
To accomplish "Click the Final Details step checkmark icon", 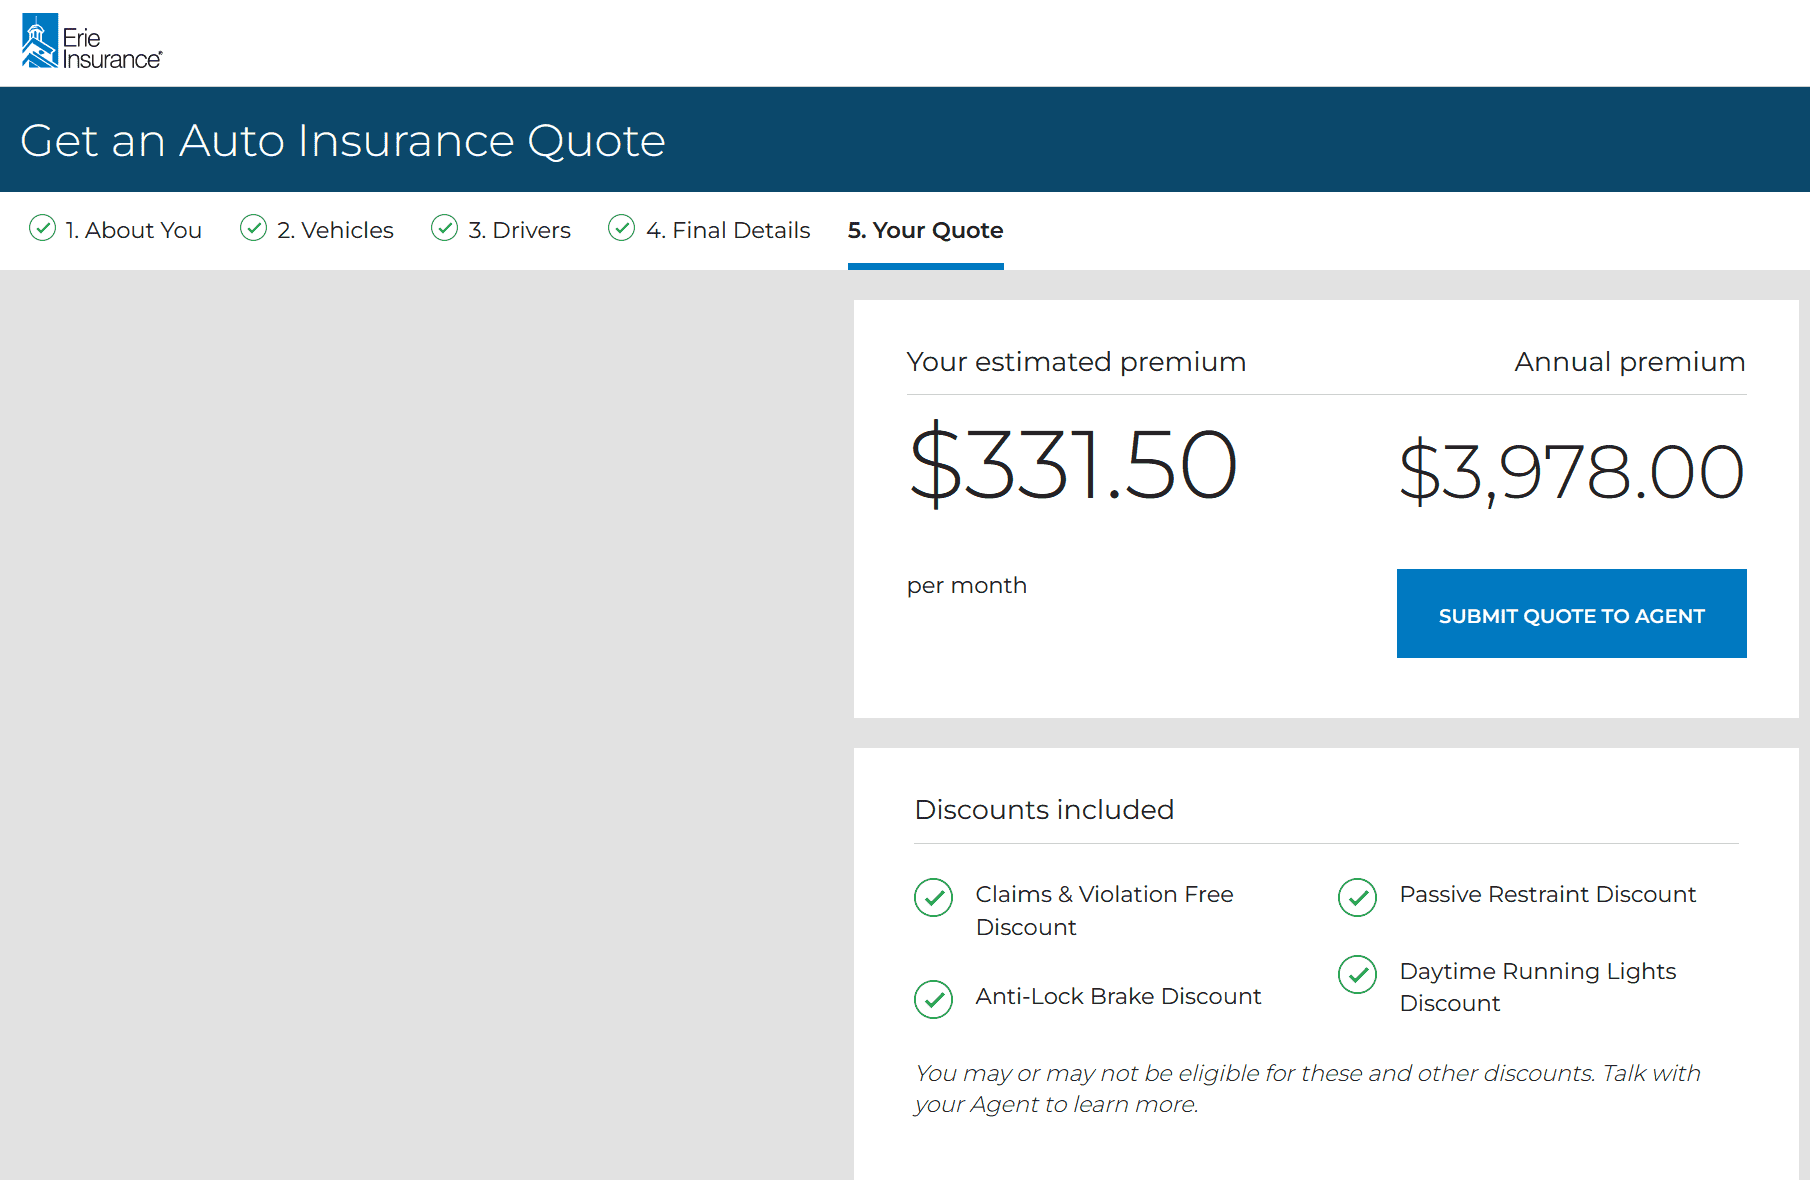I will [x=622, y=228].
